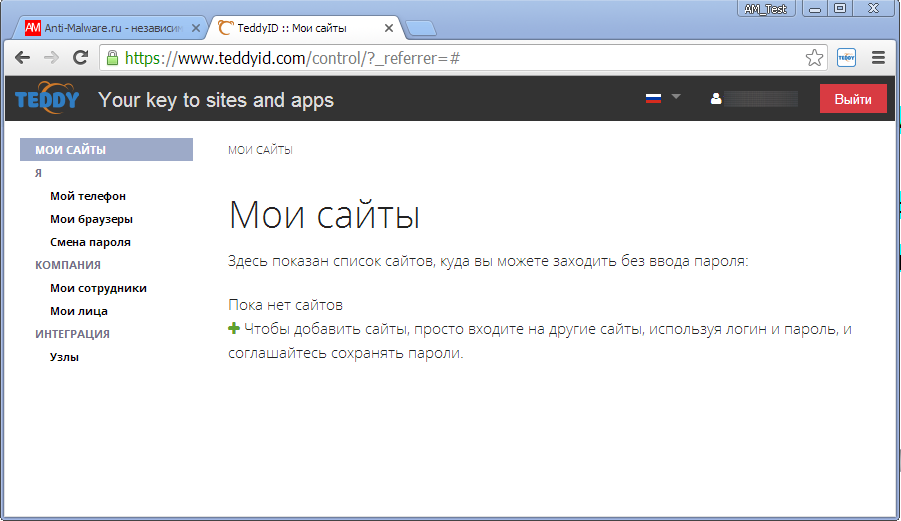Open a new browser tab
The height and width of the screenshot is (521, 901).
pos(421,28)
